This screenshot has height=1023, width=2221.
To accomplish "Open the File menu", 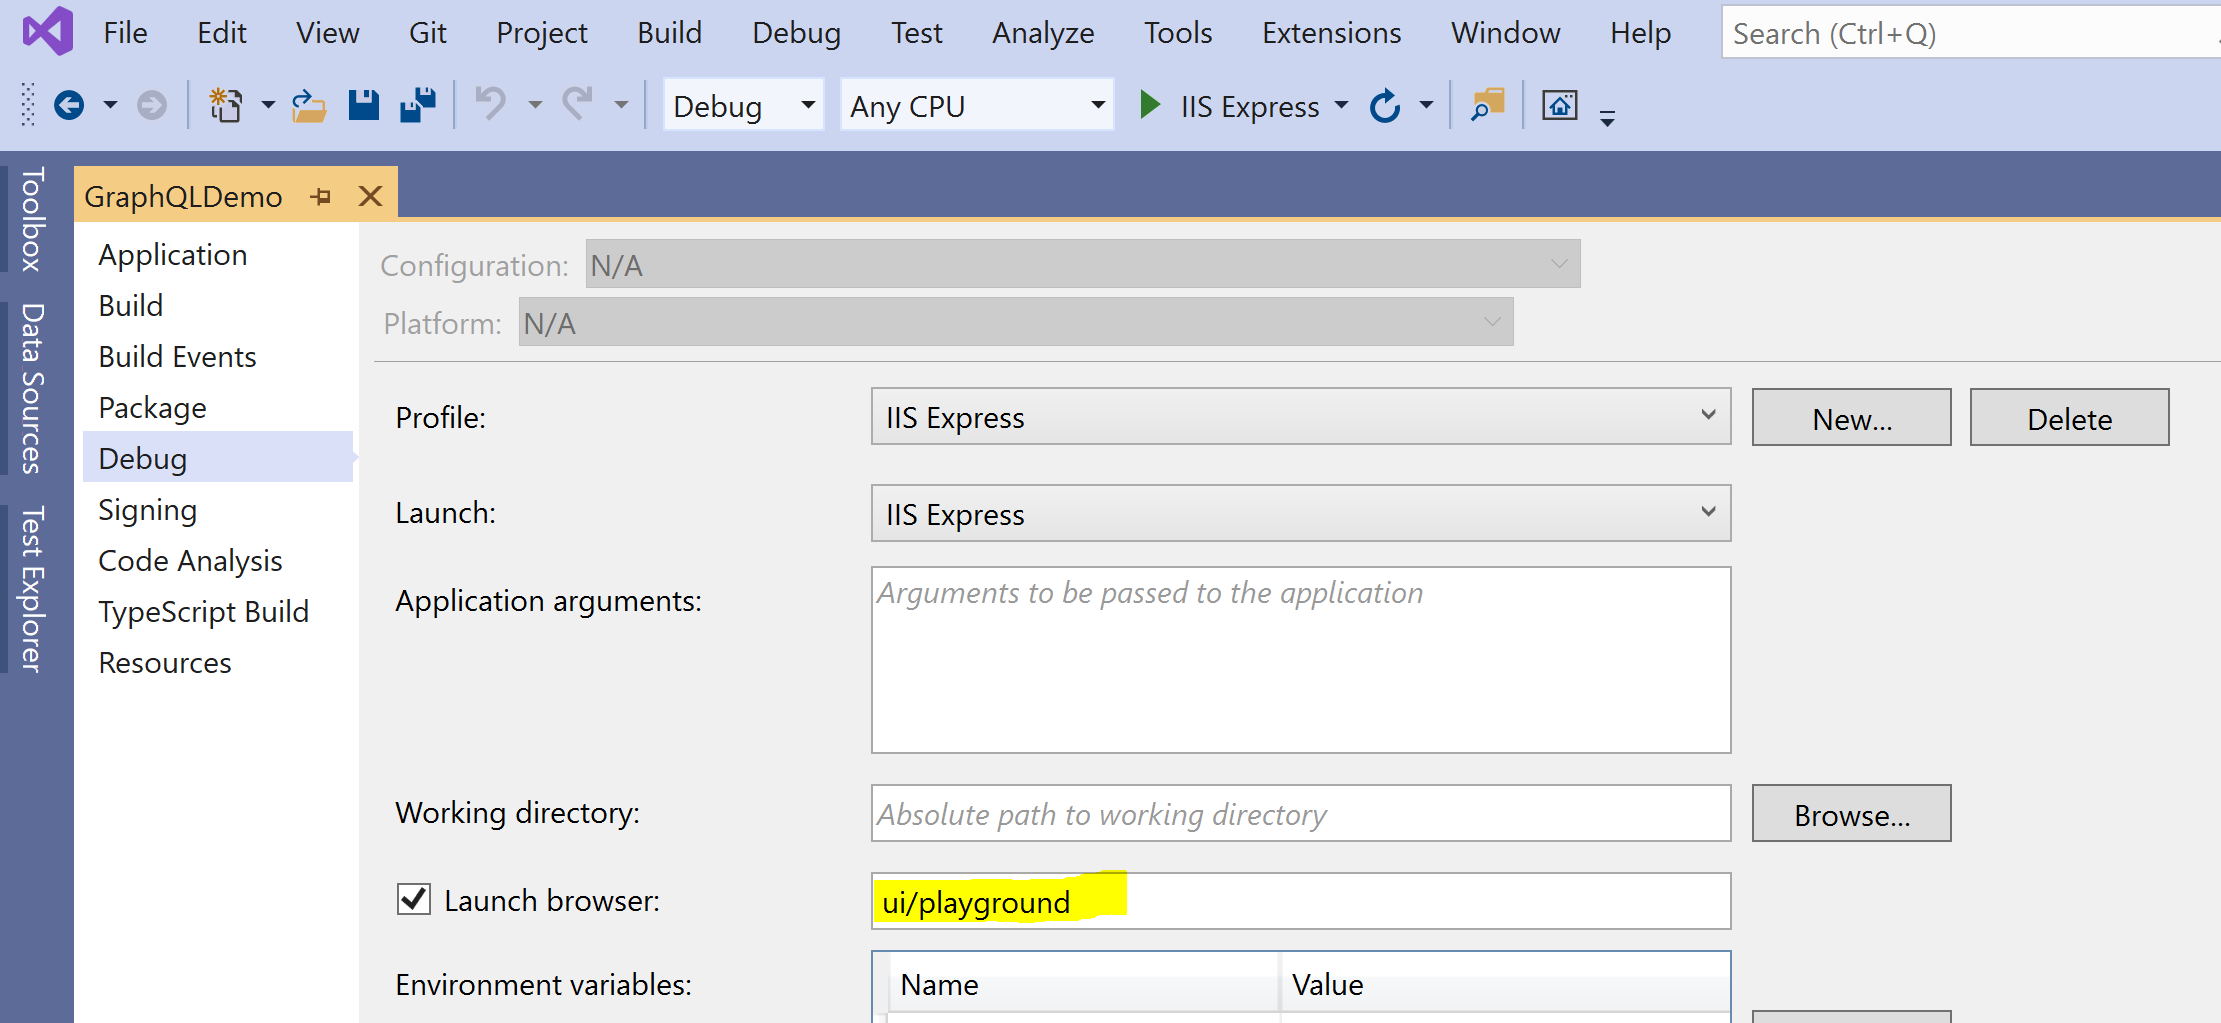I will coord(125,33).
